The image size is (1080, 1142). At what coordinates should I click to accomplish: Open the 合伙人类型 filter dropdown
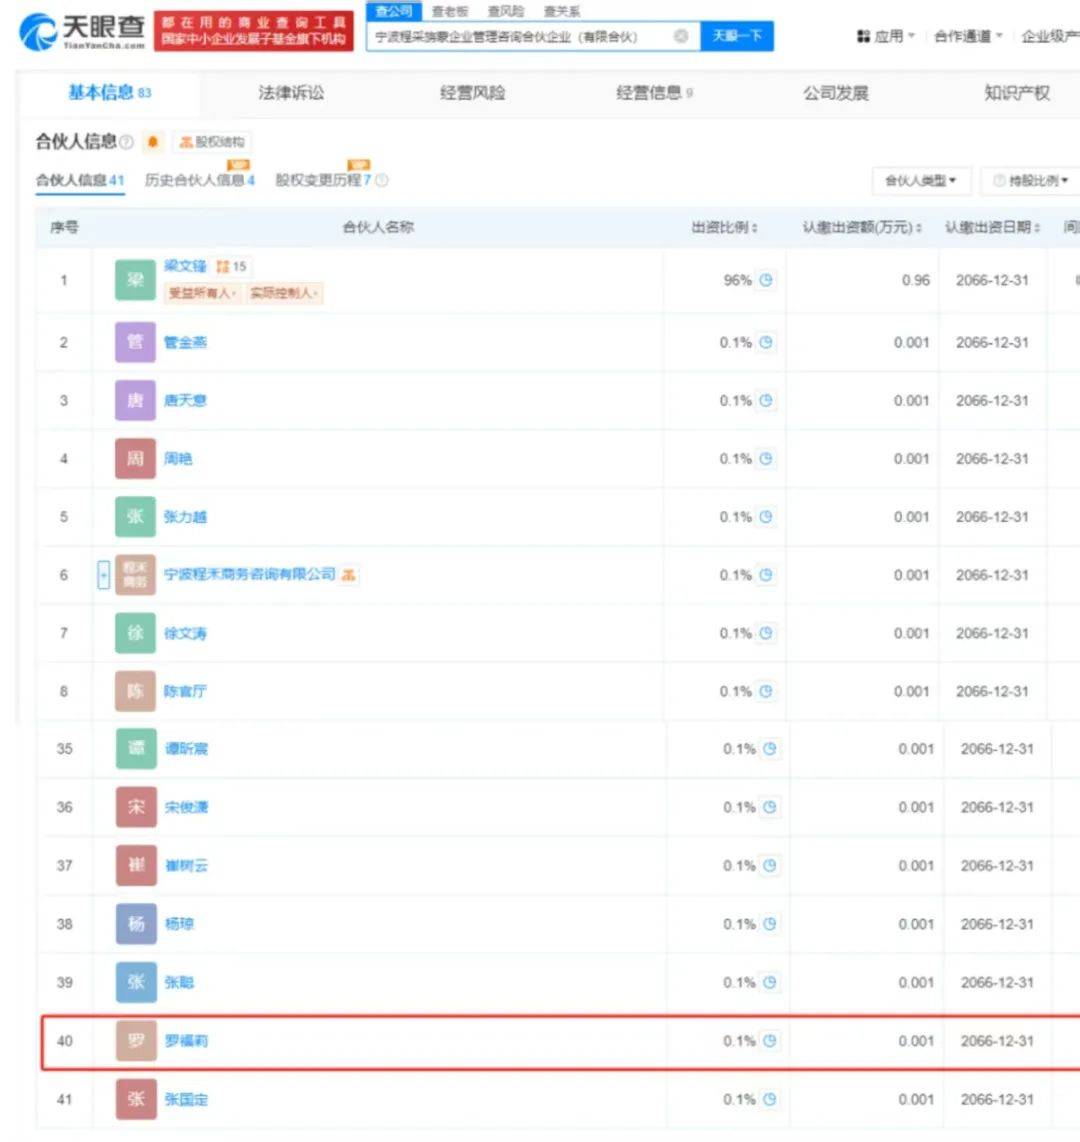tap(921, 181)
